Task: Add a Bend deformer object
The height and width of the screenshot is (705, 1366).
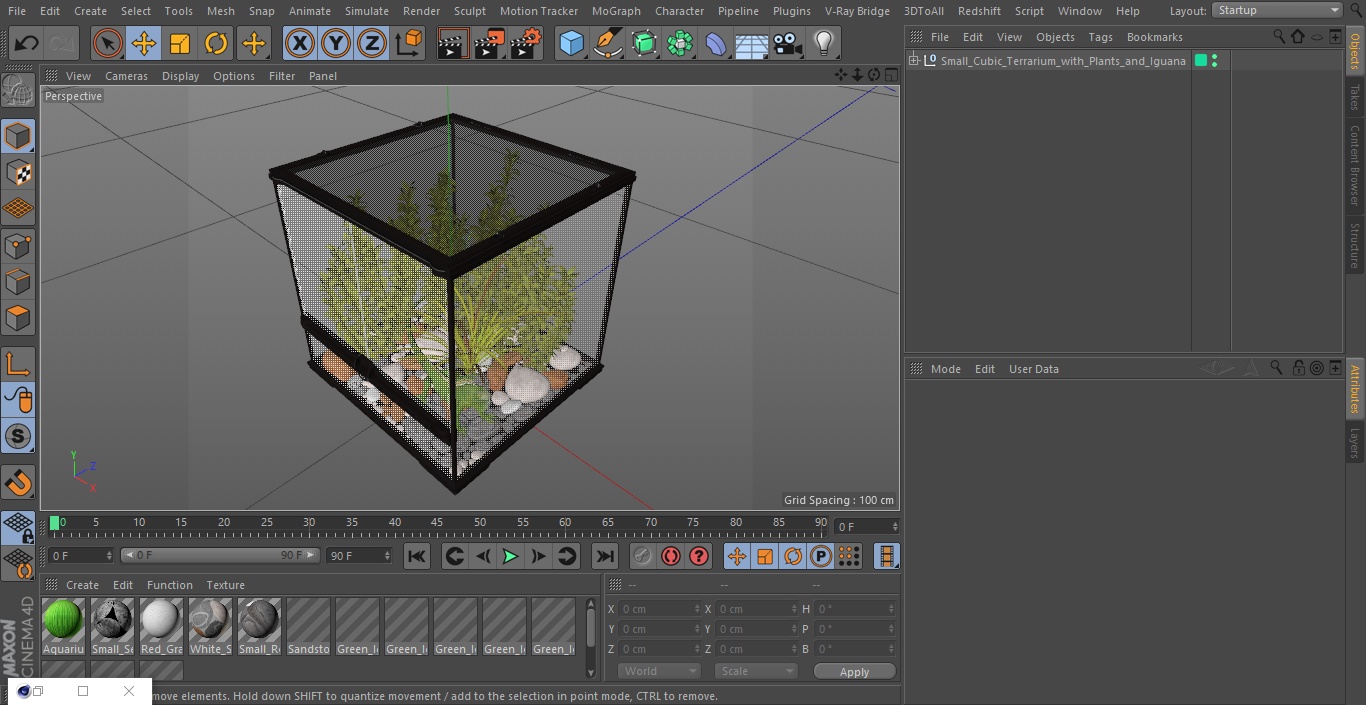Action: 716,43
